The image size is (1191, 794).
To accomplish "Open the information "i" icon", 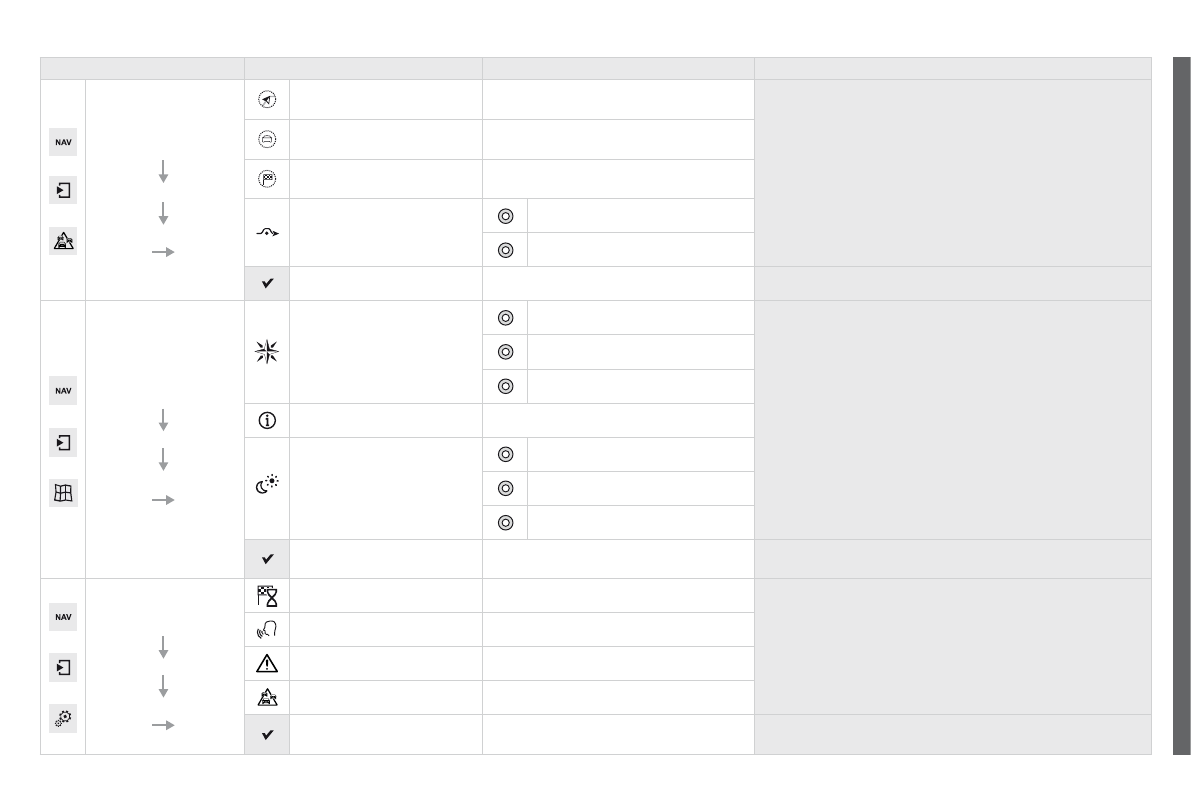I will click(267, 421).
